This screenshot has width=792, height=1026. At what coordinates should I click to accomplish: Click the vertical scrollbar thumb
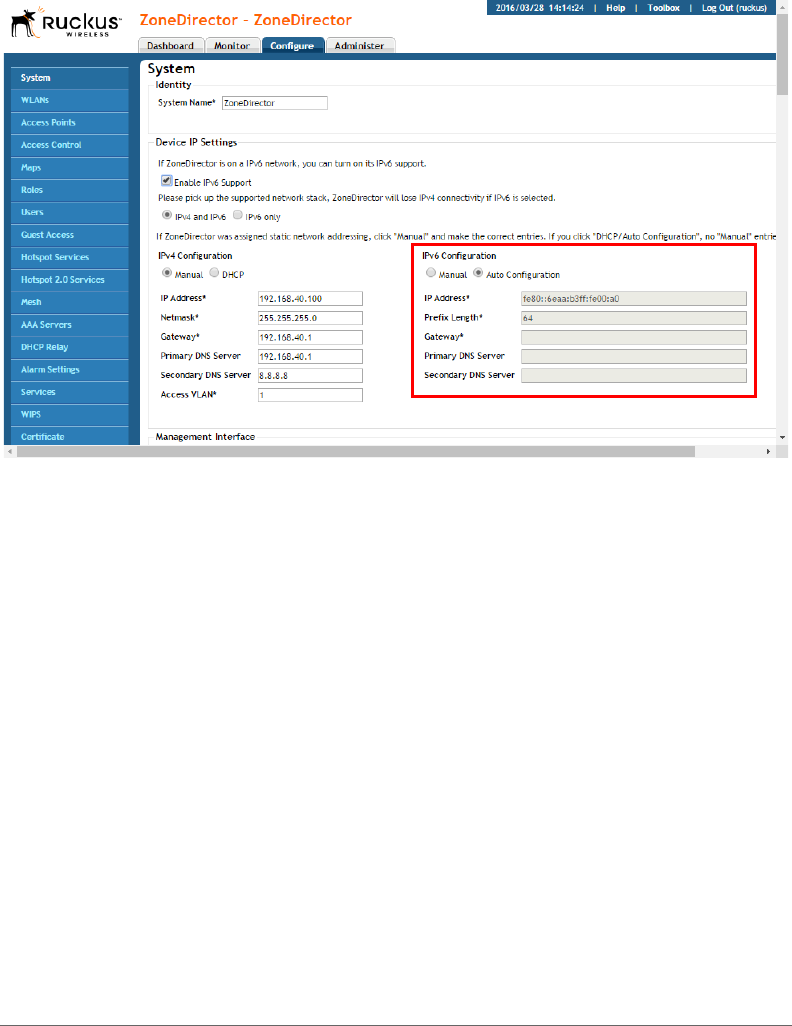pos(782,54)
